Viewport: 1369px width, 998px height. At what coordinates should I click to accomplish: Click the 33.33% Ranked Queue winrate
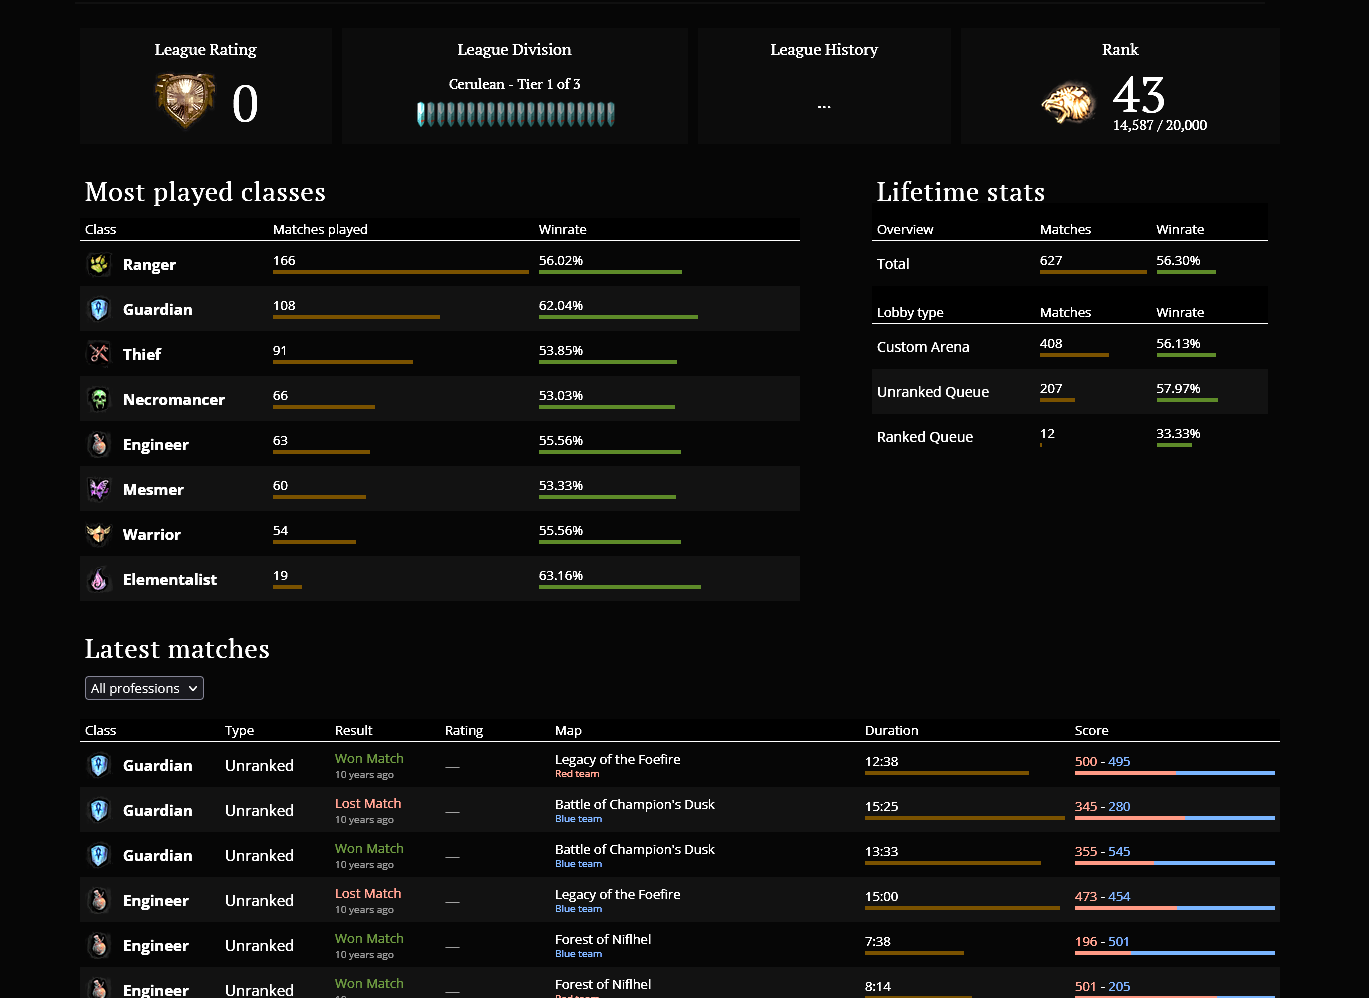(1178, 433)
